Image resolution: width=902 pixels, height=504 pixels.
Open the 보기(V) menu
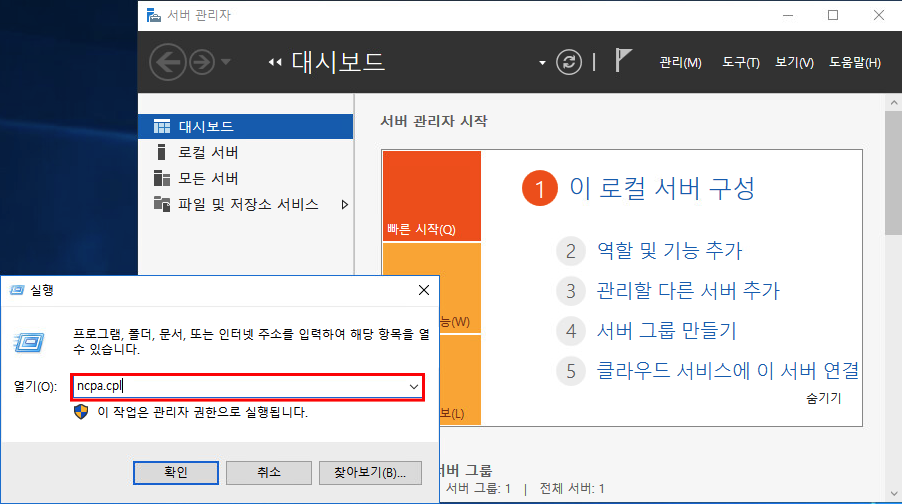click(794, 63)
